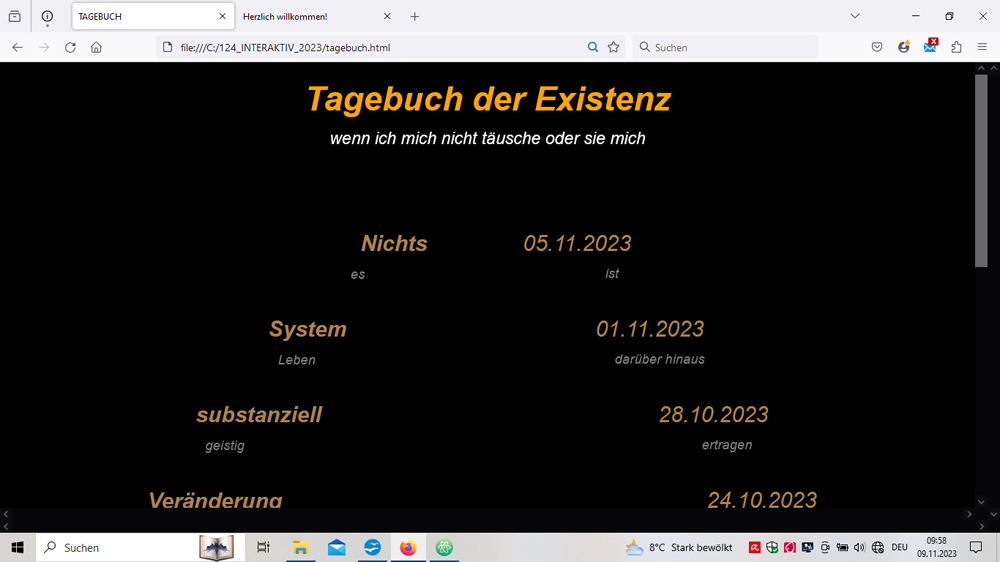Close the TAGEBUCH tab
Screen dimensions: 1000x562
coord(222,17)
